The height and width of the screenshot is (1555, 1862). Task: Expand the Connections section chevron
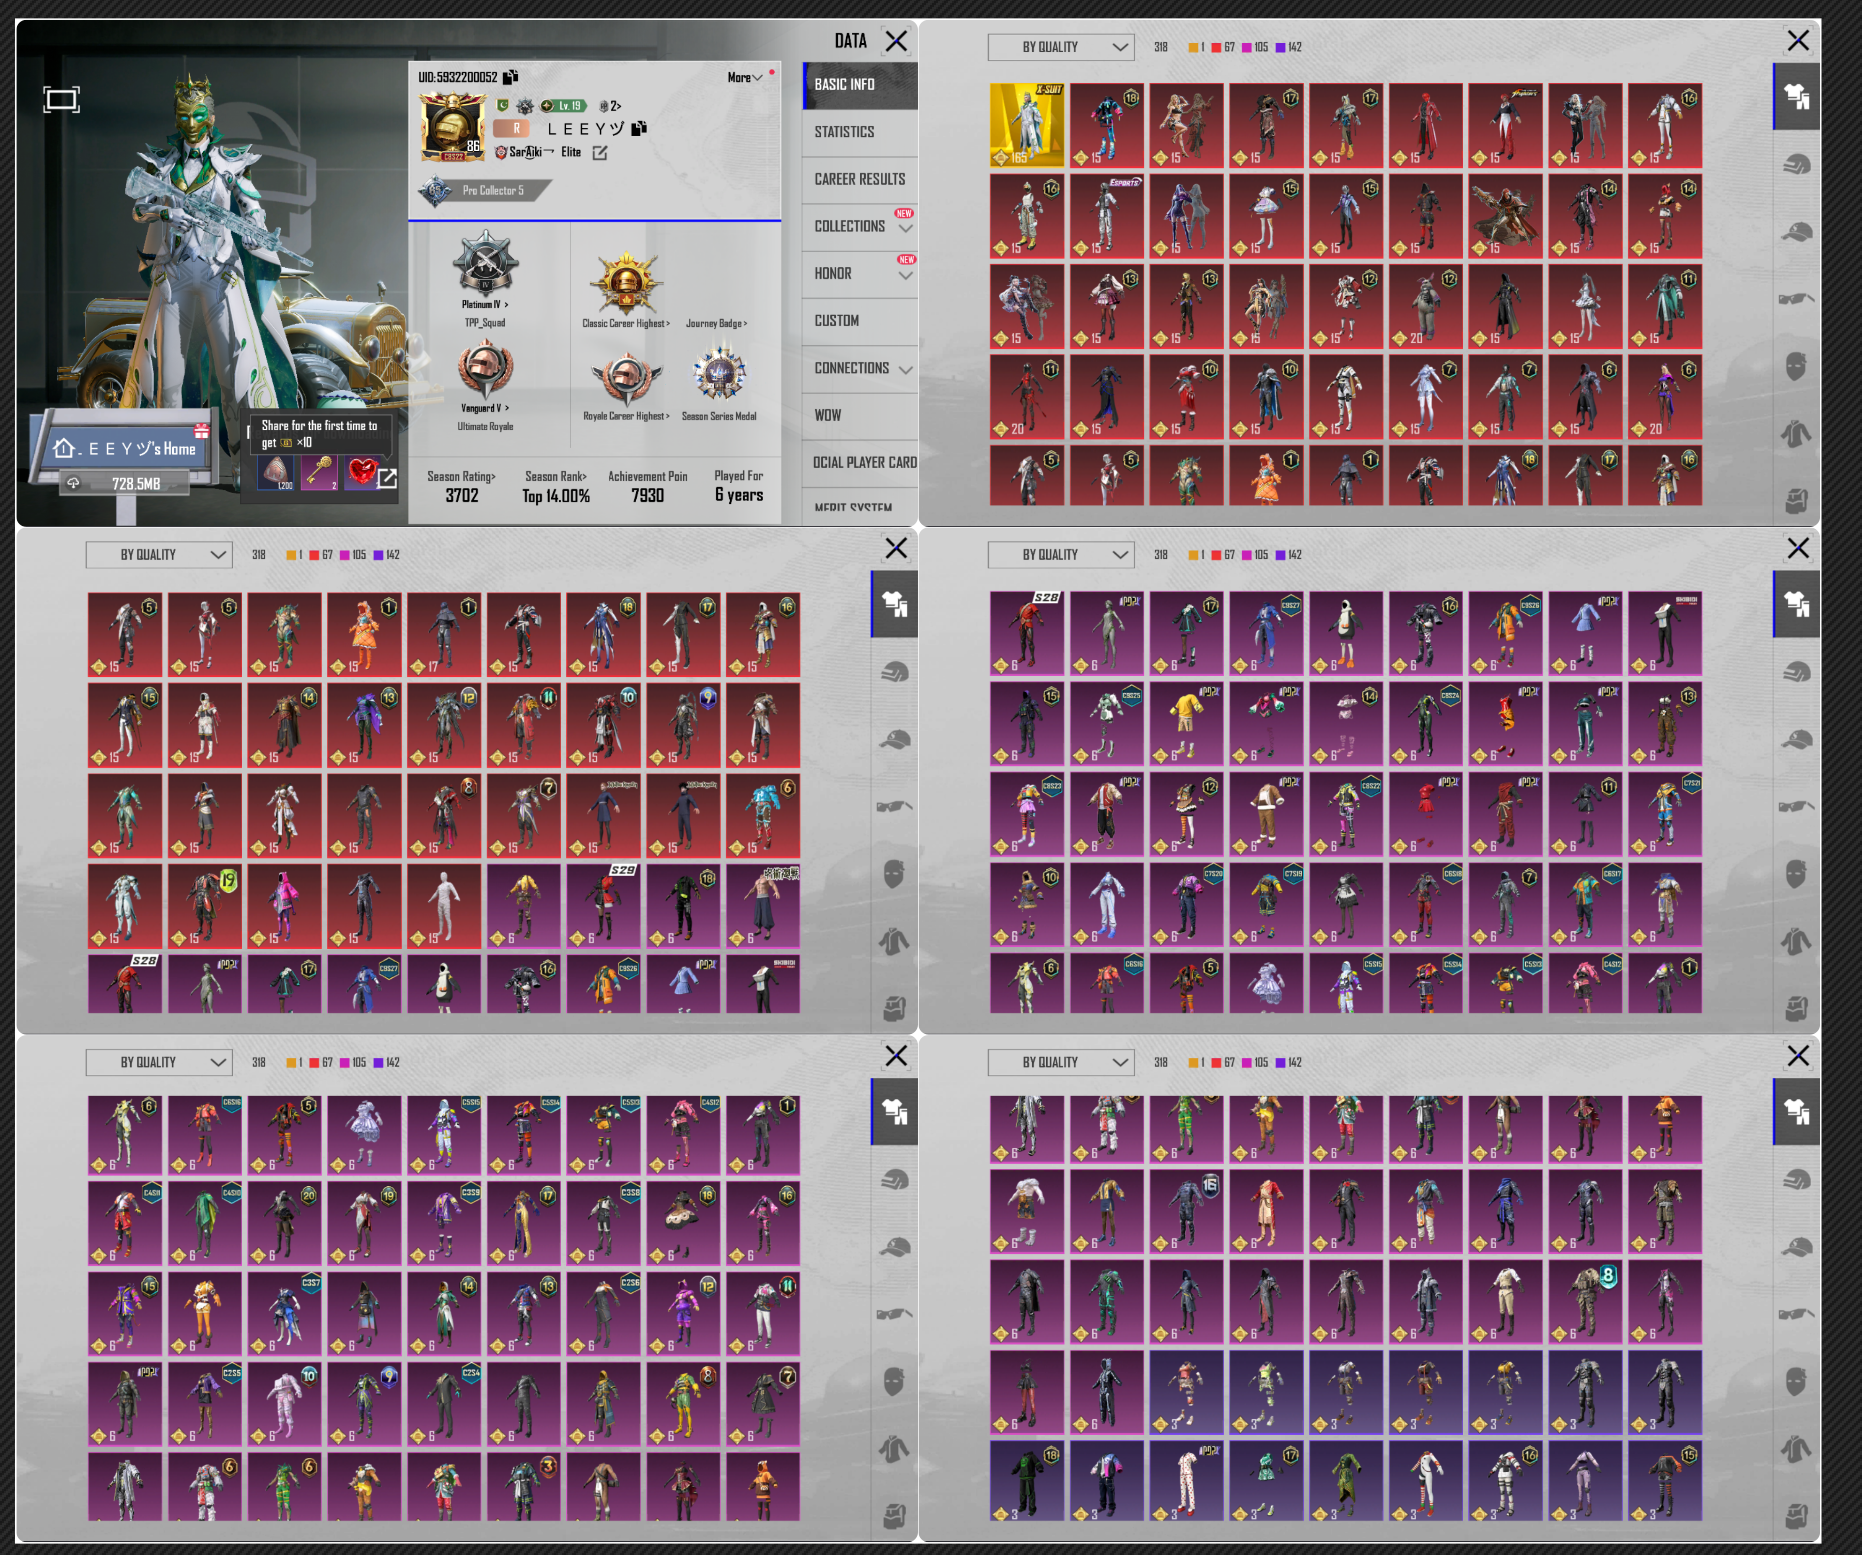point(906,370)
